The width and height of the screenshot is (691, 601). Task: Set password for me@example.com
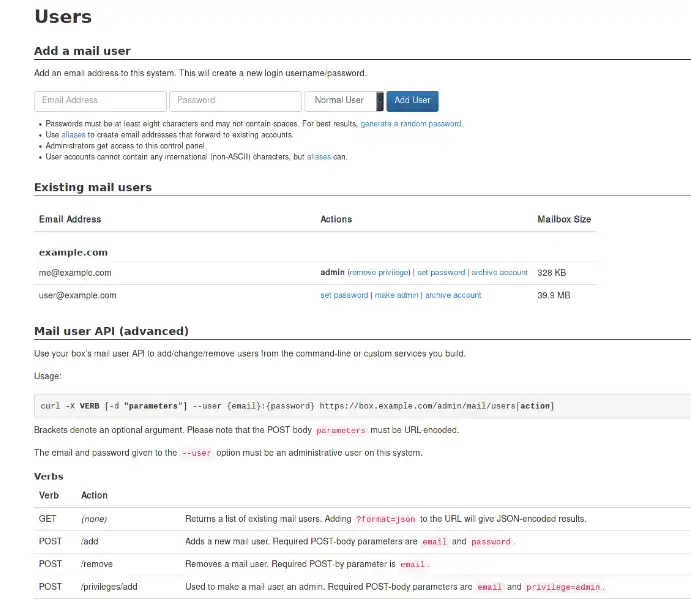(x=441, y=272)
